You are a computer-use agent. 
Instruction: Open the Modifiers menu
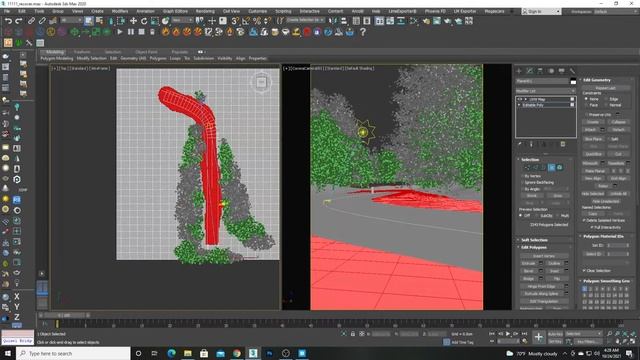coord(120,11)
